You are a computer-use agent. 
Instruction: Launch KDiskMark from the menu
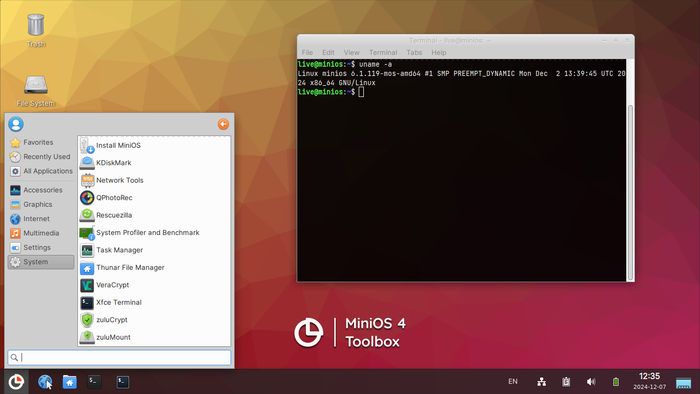click(154, 163)
